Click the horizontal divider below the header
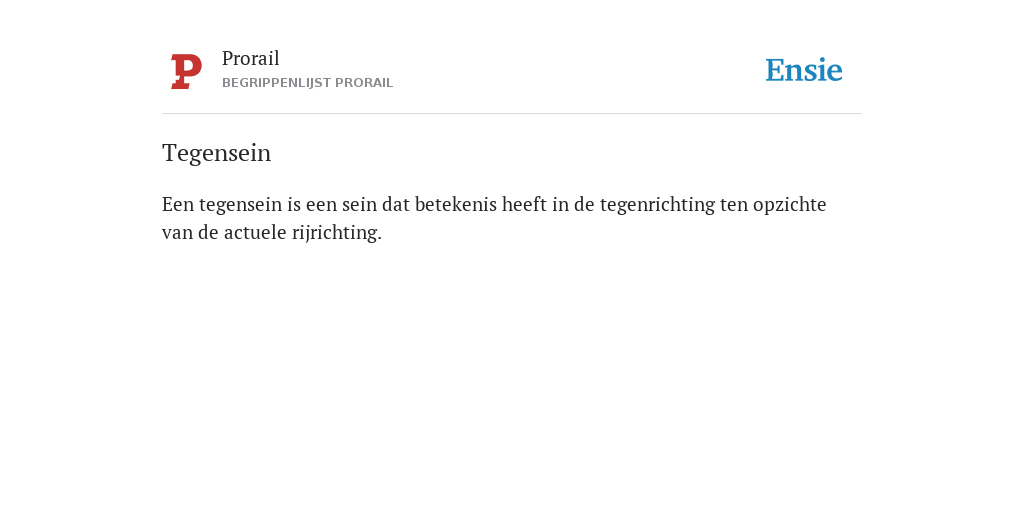Viewport: 1024px width, 512px height. tap(512, 114)
